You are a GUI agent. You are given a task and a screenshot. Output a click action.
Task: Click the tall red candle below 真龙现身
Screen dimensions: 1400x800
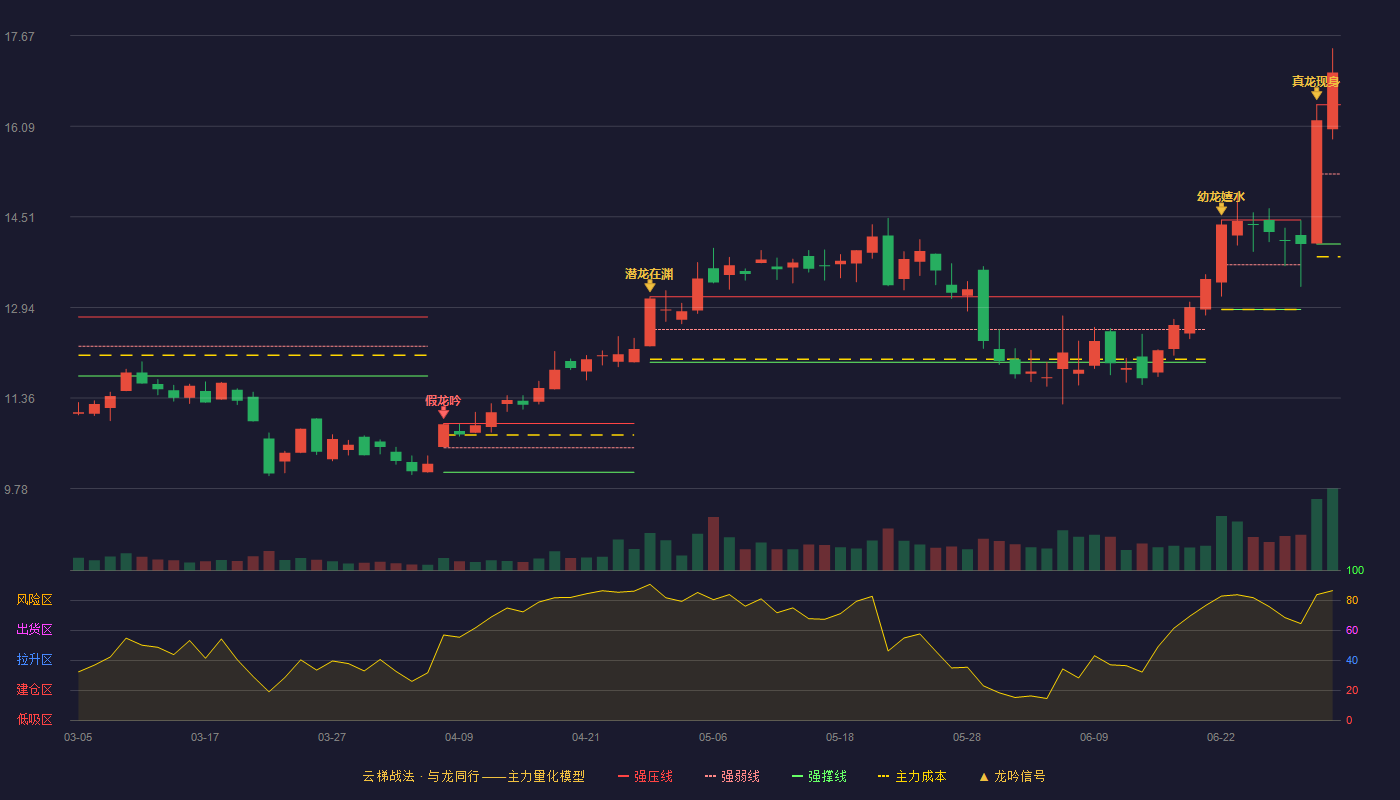tap(1317, 182)
